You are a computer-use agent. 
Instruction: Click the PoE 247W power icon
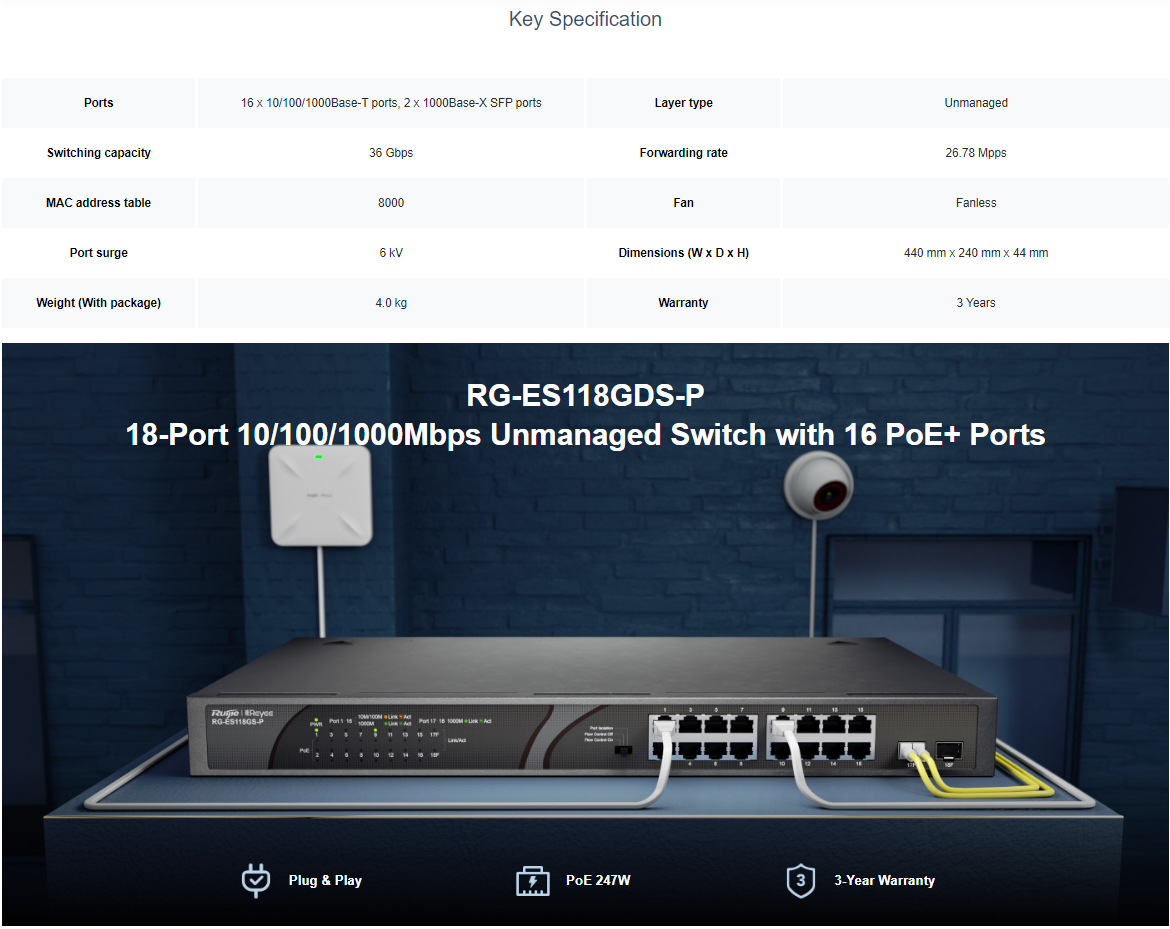(533, 881)
